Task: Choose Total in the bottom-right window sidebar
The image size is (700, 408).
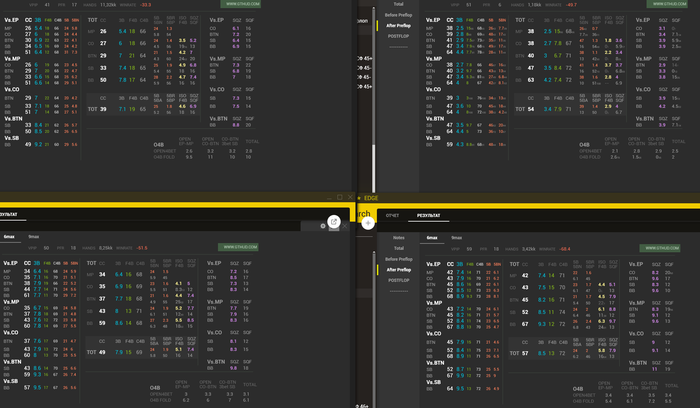Action: 399,248
